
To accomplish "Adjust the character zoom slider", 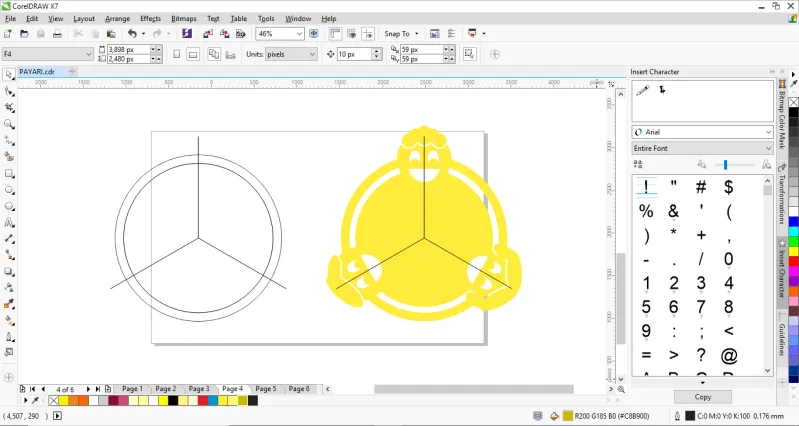I will click(726, 165).
